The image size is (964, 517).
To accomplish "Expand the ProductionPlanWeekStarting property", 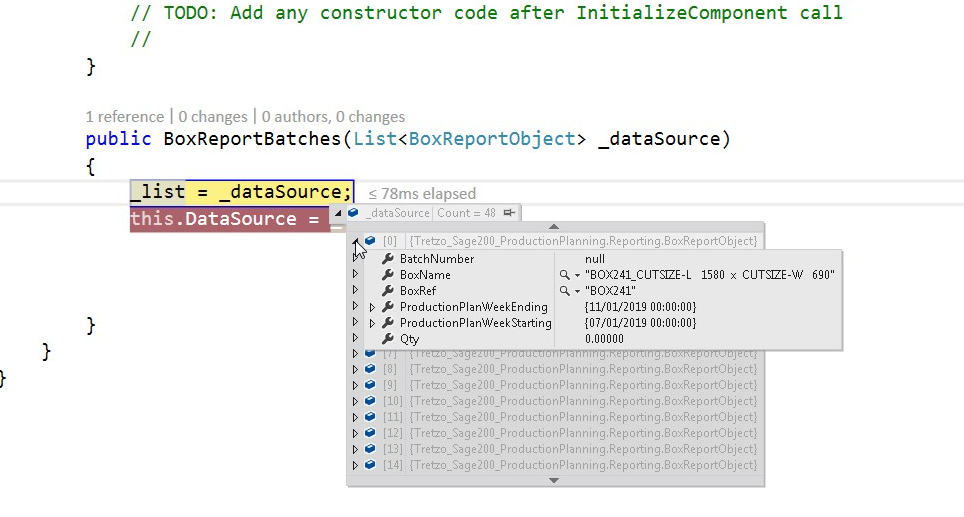I will pos(372,323).
